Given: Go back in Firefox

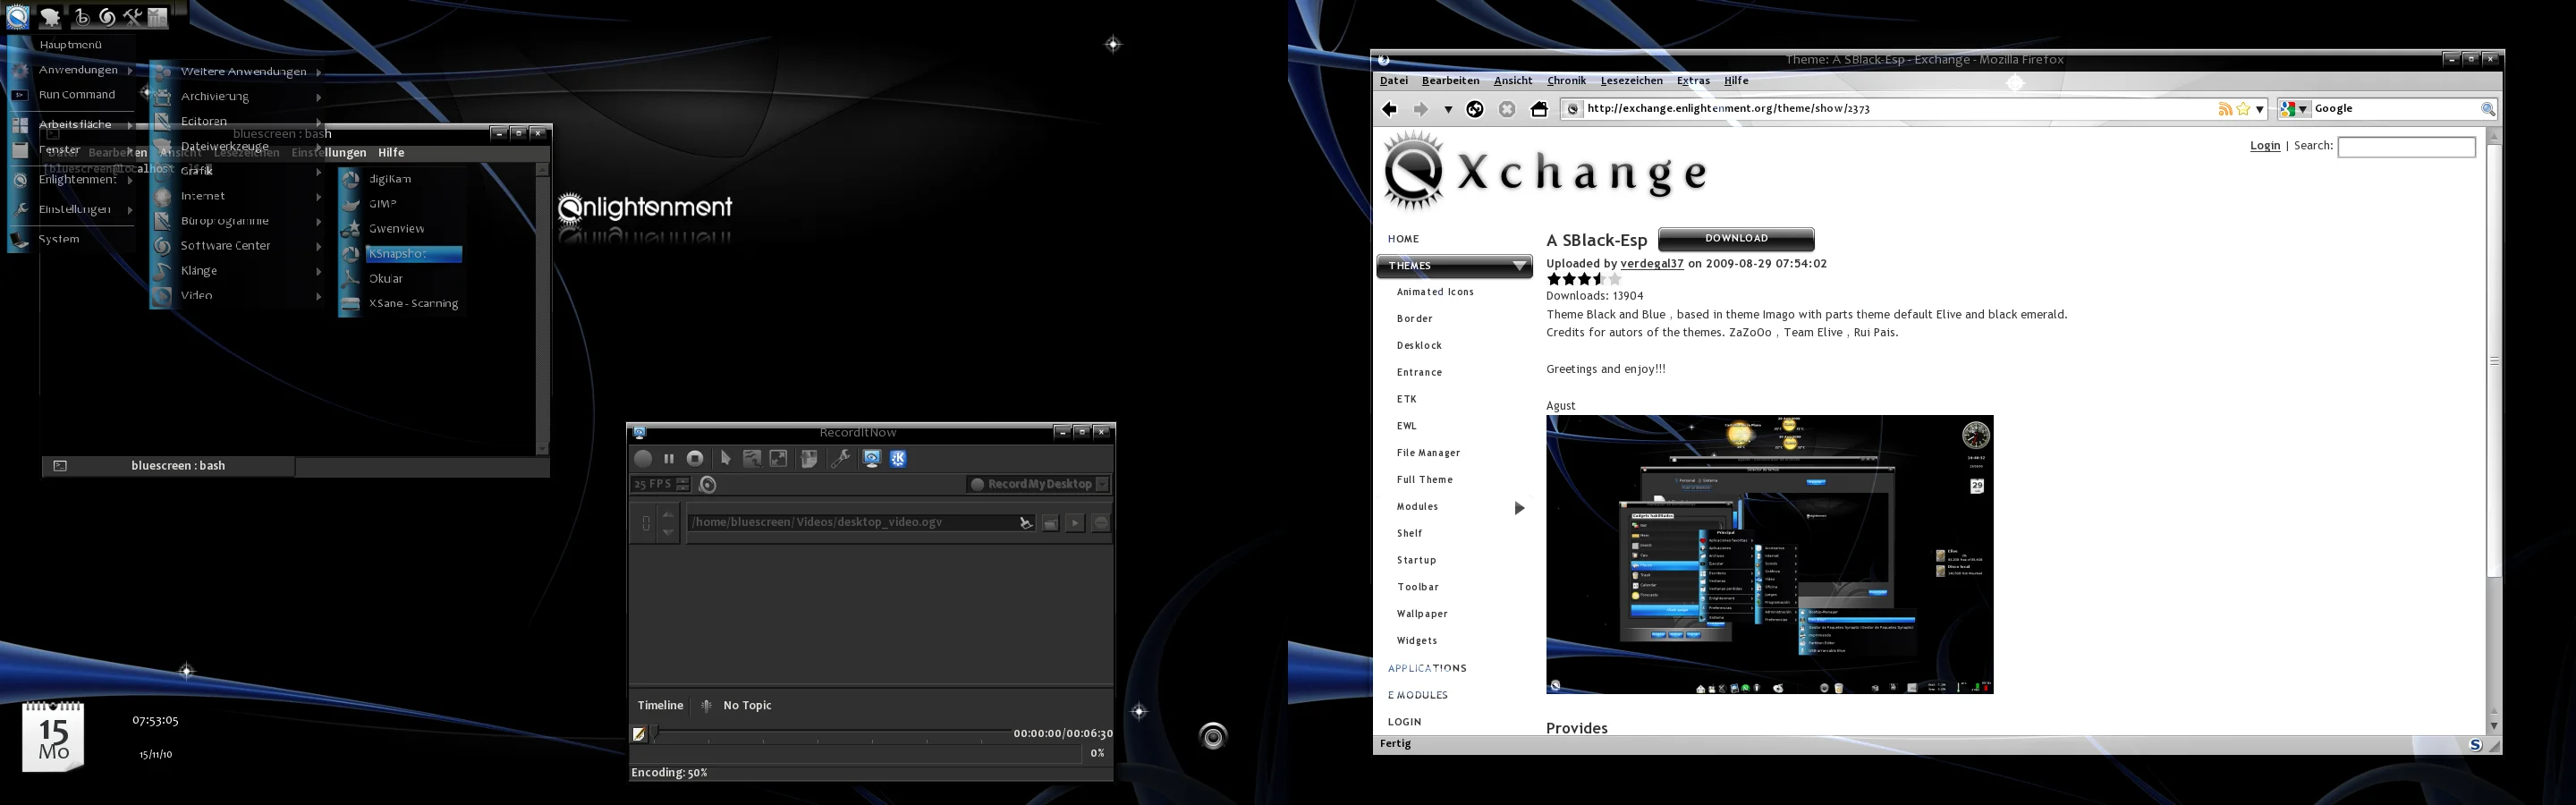Looking at the screenshot, I should [x=1389, y=109].
